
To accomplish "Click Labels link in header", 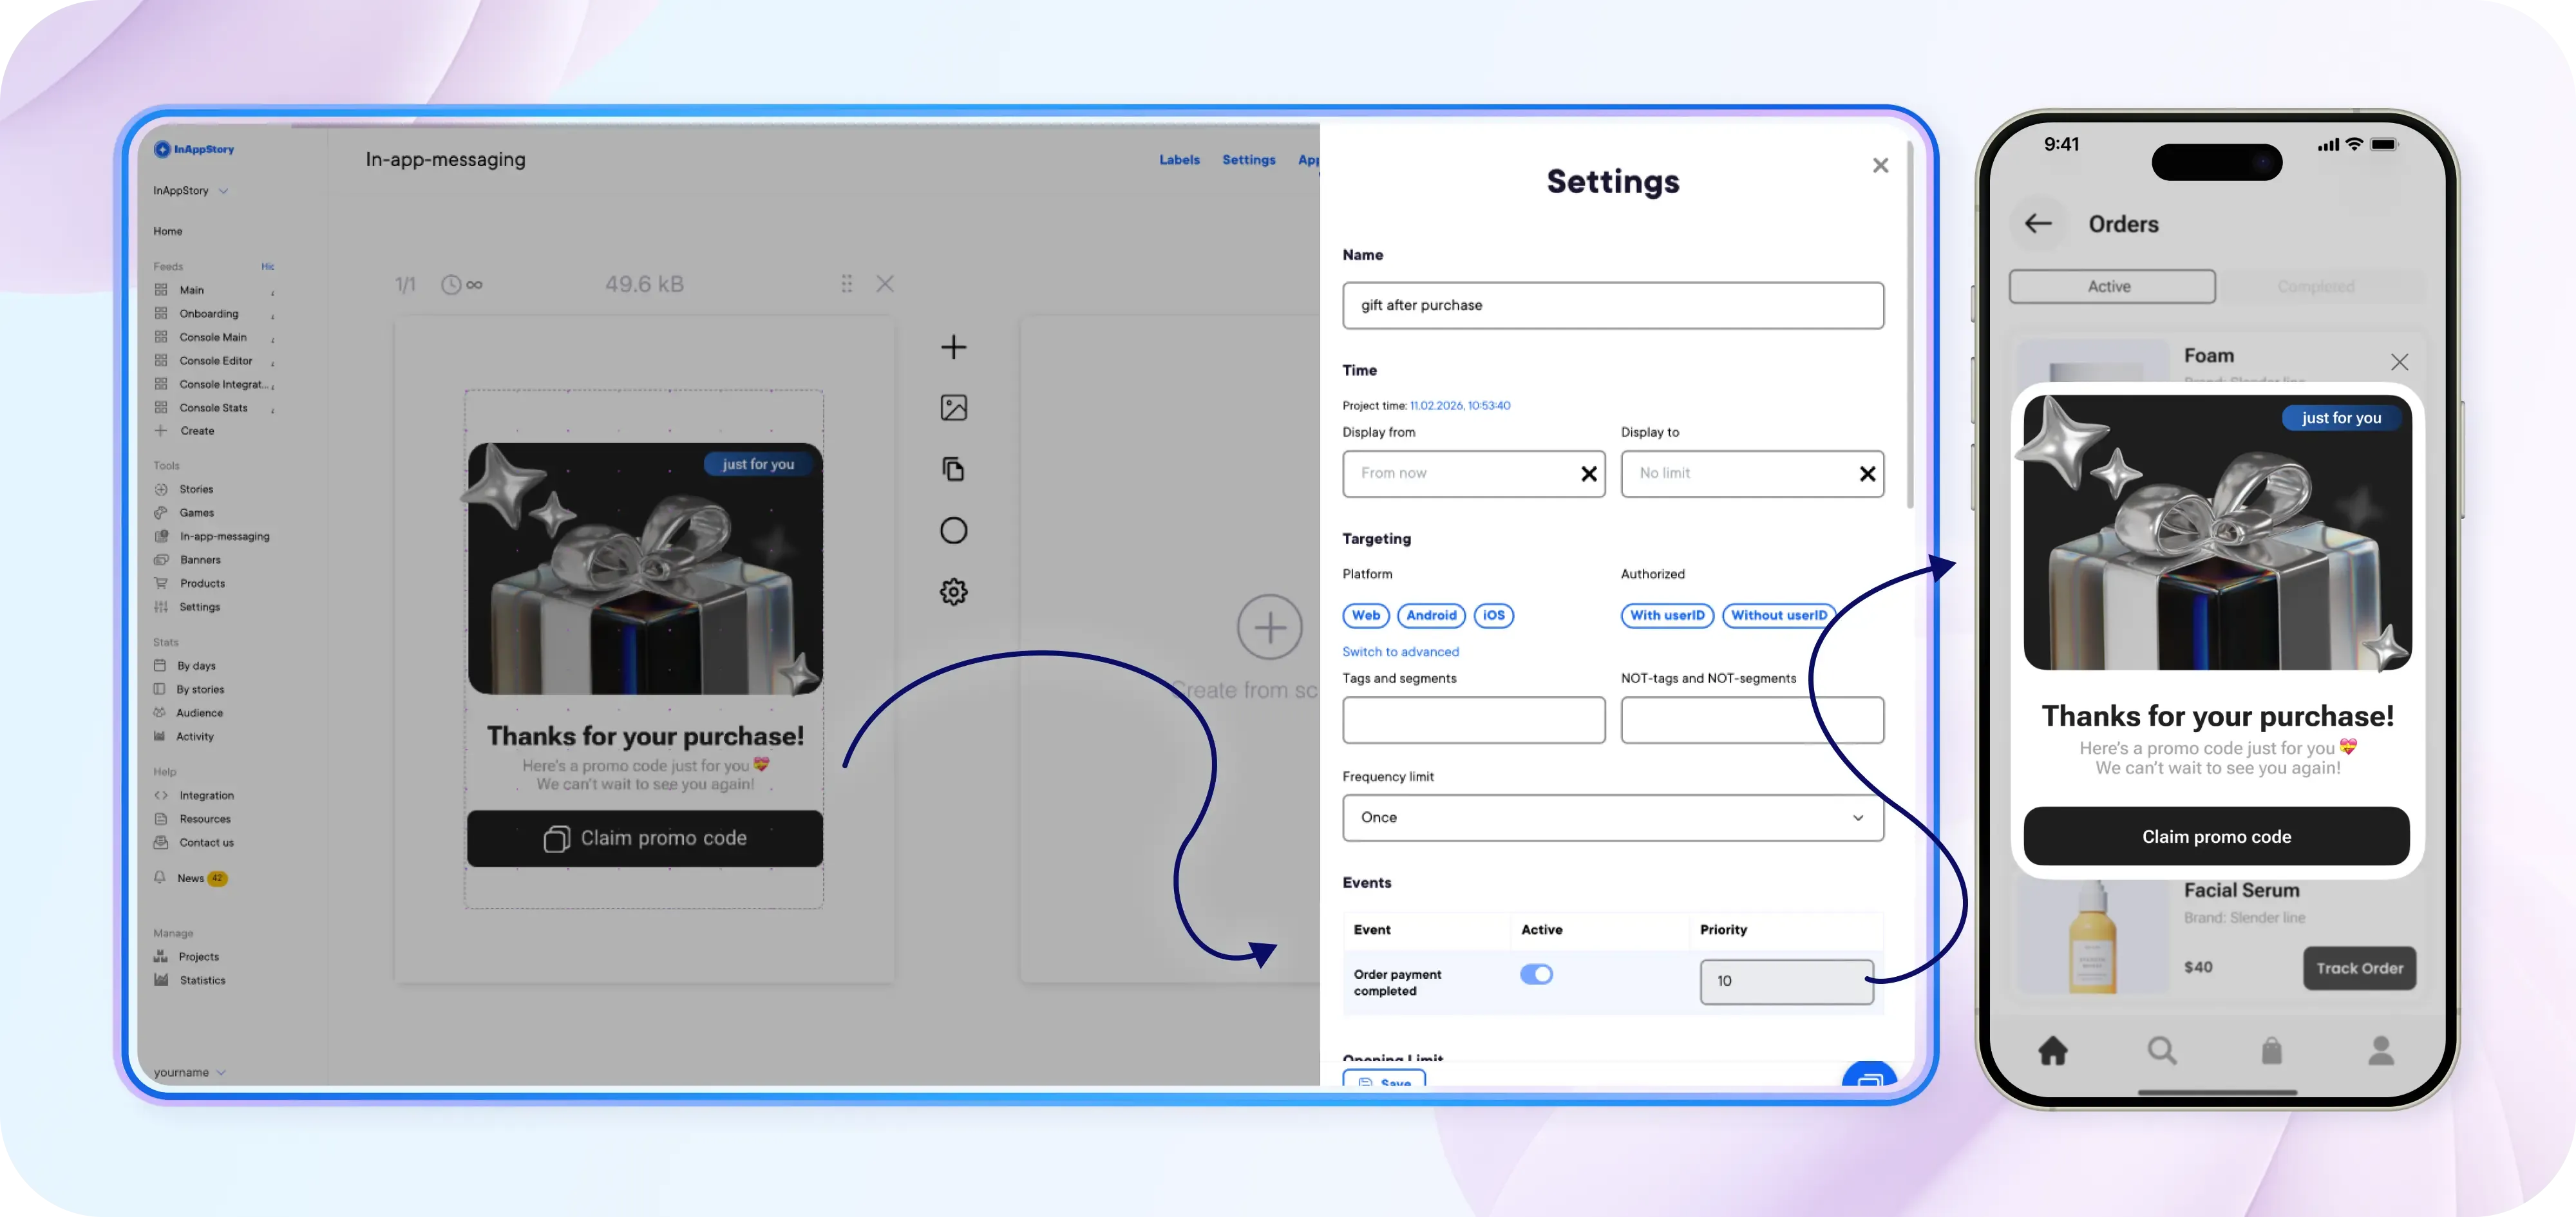I will pyautogui.click(x=1179, y=160).
